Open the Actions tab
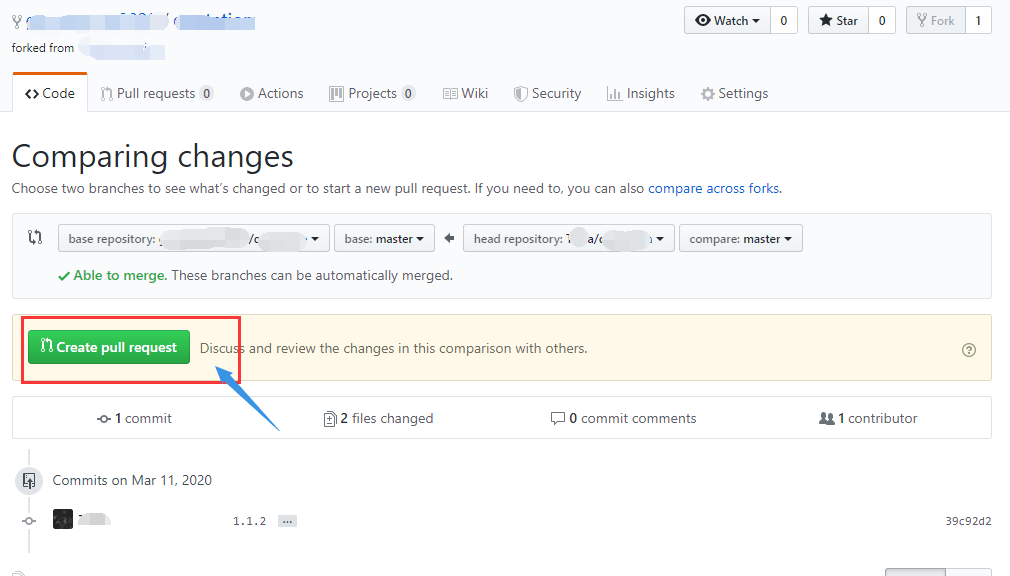The width and height of the screenshot is (1010, 576). (x=271, y=93)
